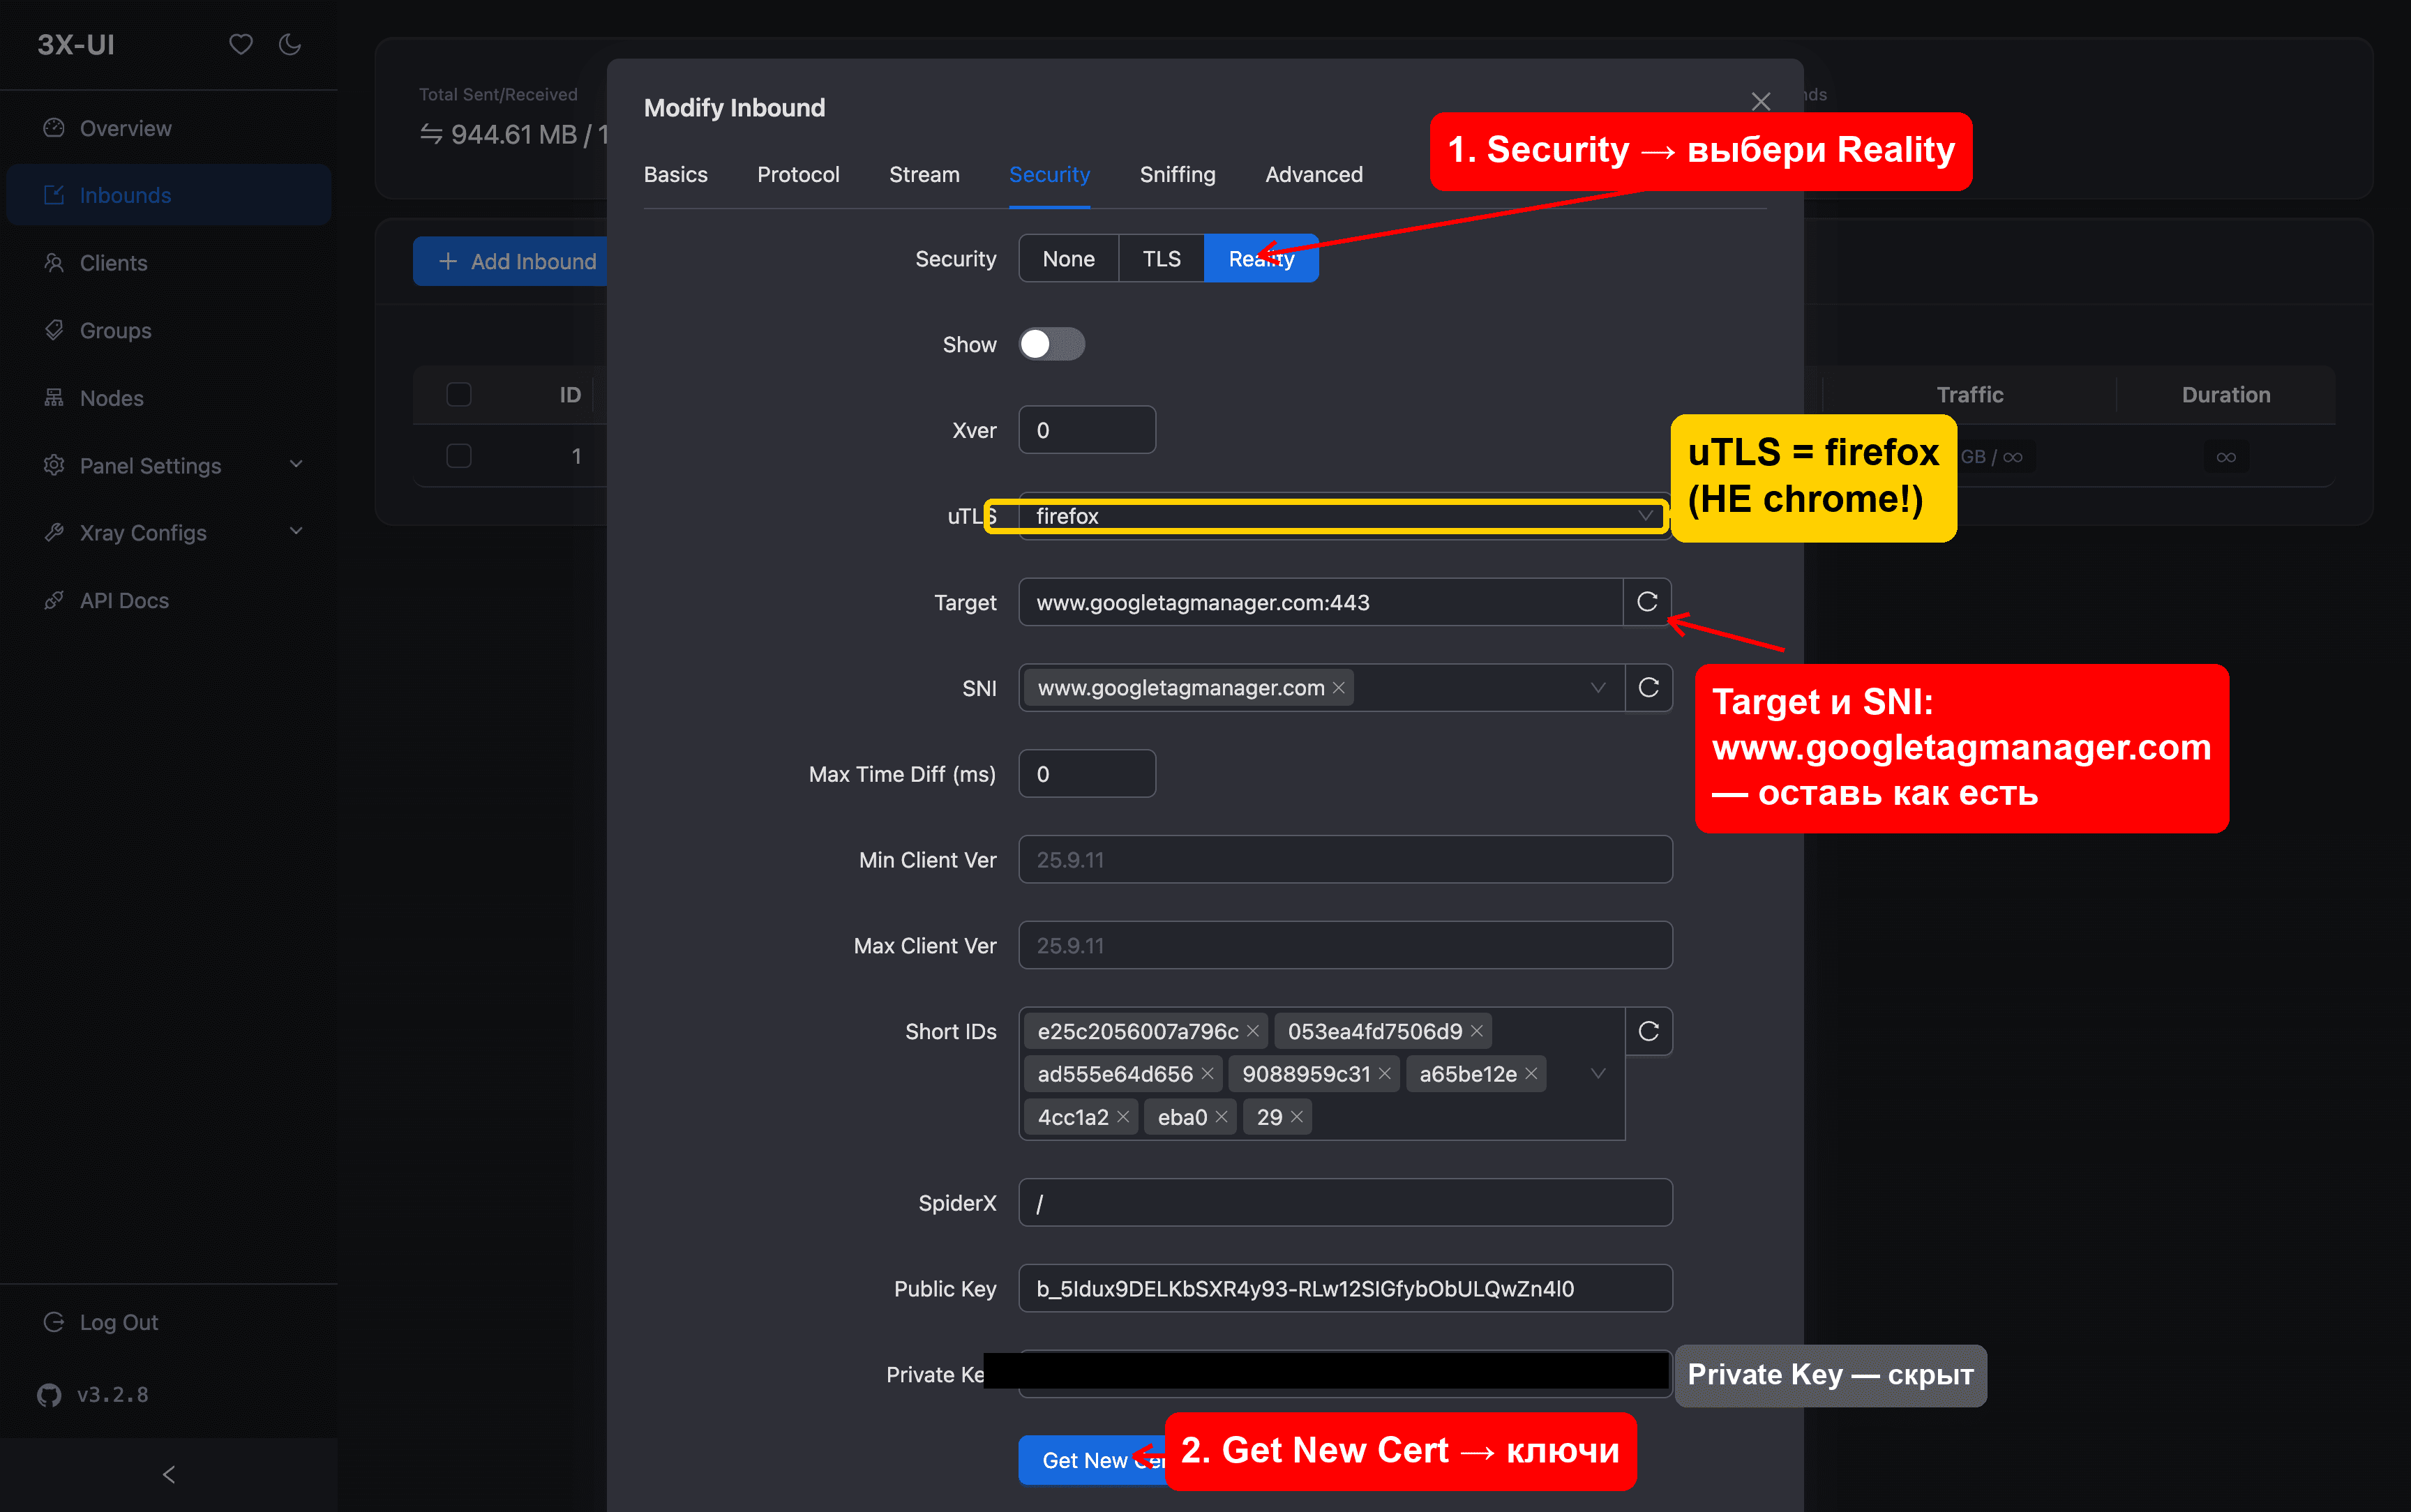This screenshot has height=1512, width=2411.
Task: Remove short ID 29
Action: point(1297,1117)
